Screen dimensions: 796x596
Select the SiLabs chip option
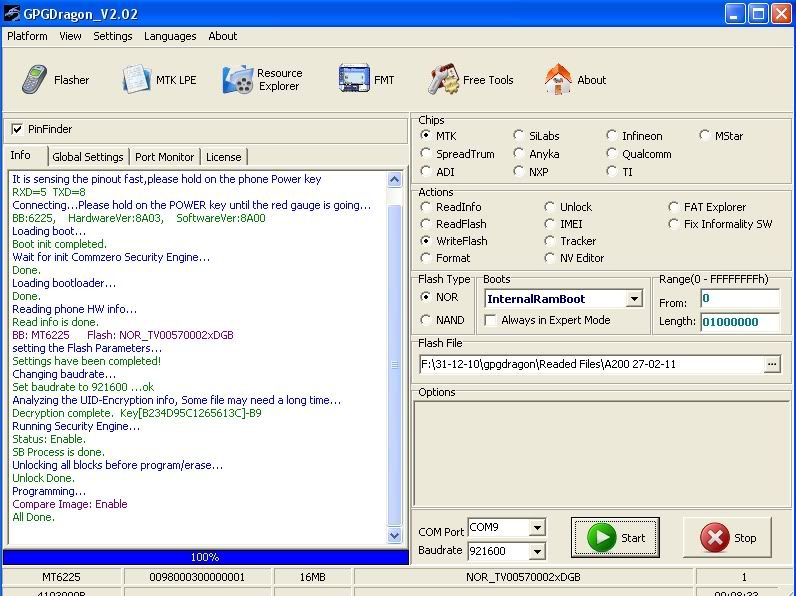tap(518, 136)
